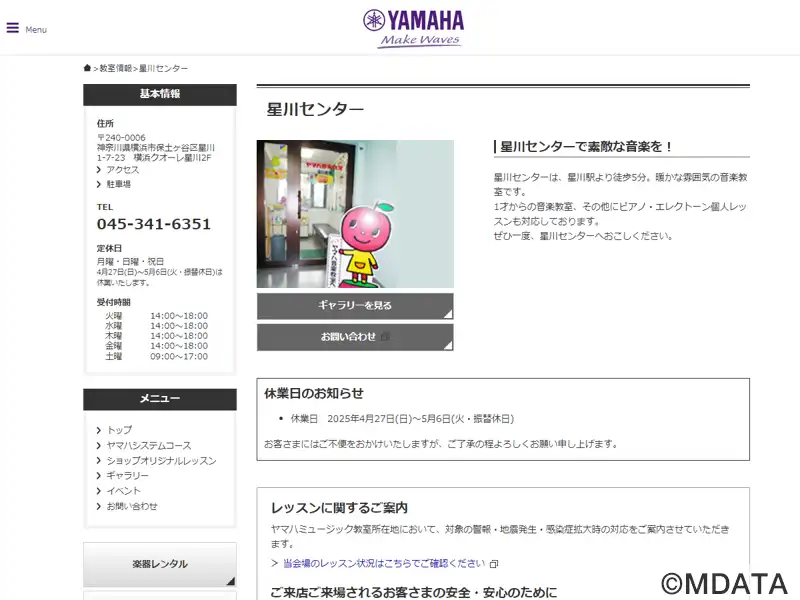Select ヤマハシステムコース in sidebar menu
Viewport: 800px width, 600px height.
(149, 445)
